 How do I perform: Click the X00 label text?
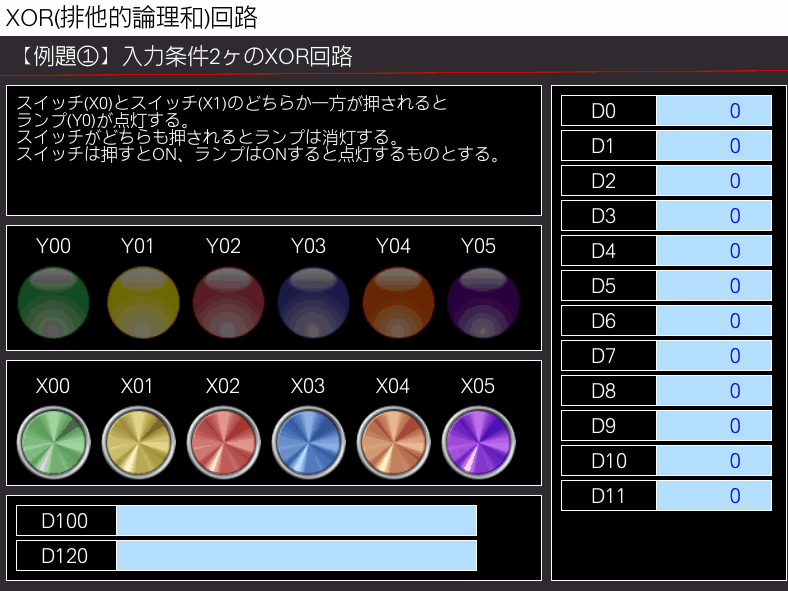53,386
